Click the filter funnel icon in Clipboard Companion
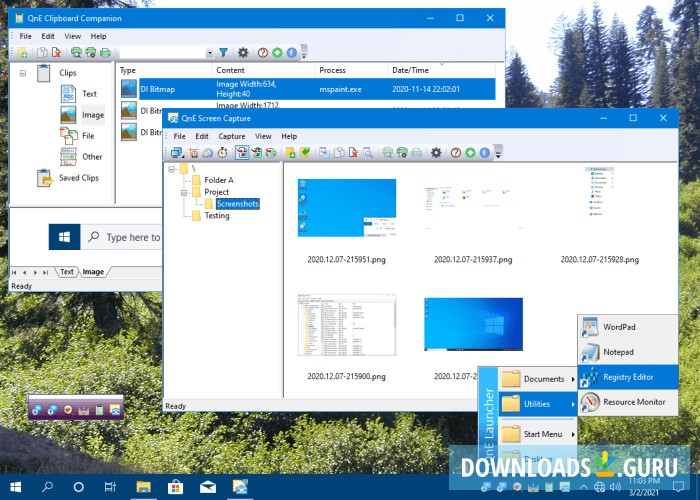The width and height of the screenshot is (700, 500). pos(224,52)
